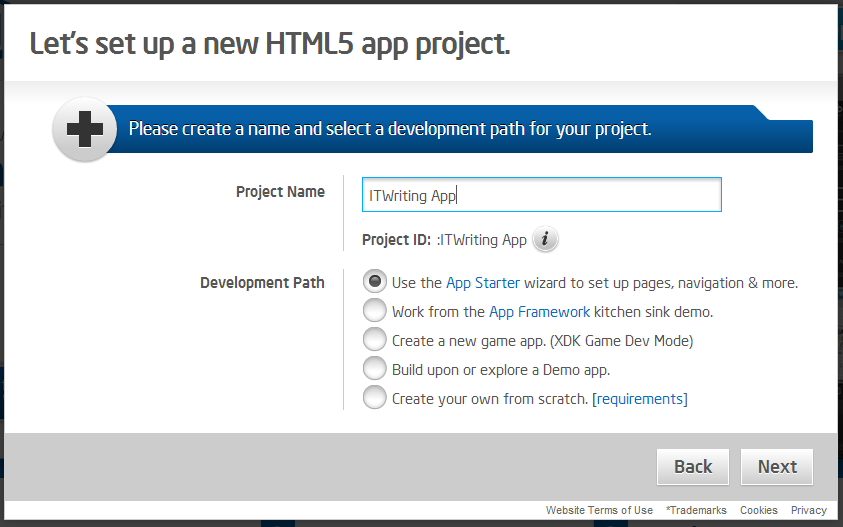The width and height of the screenshot is (843, 527).
Task: Choose the App Framework kitchen sink radio button
Action: [374, 310]
